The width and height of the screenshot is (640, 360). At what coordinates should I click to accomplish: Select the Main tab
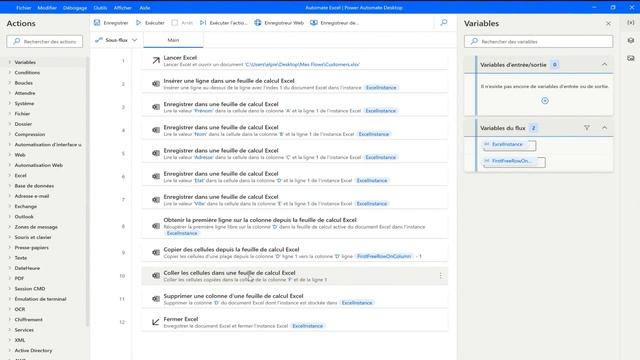(173, 40)
